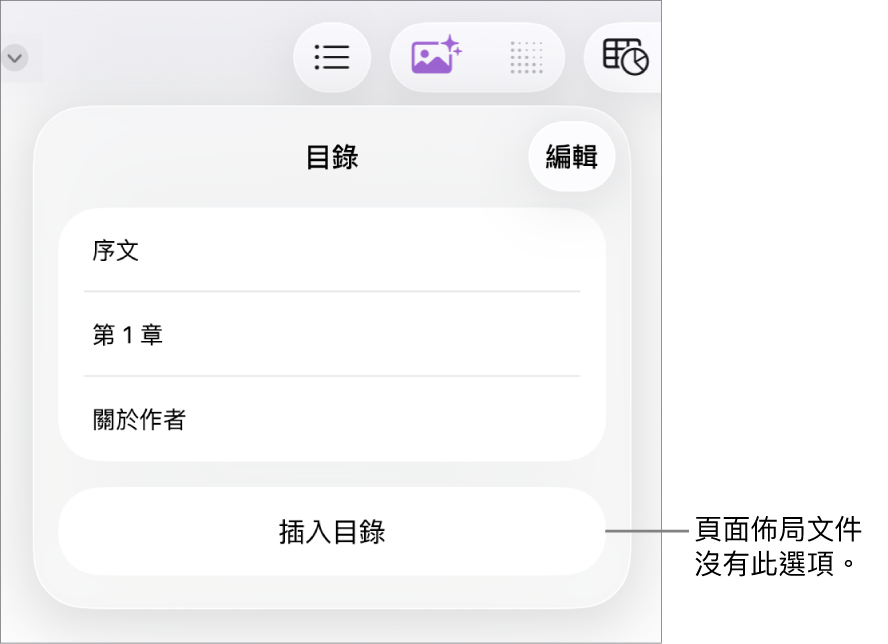888x644 pixels.
Task: Enter edit mode for TOC entries
Action: pos(571,156)
